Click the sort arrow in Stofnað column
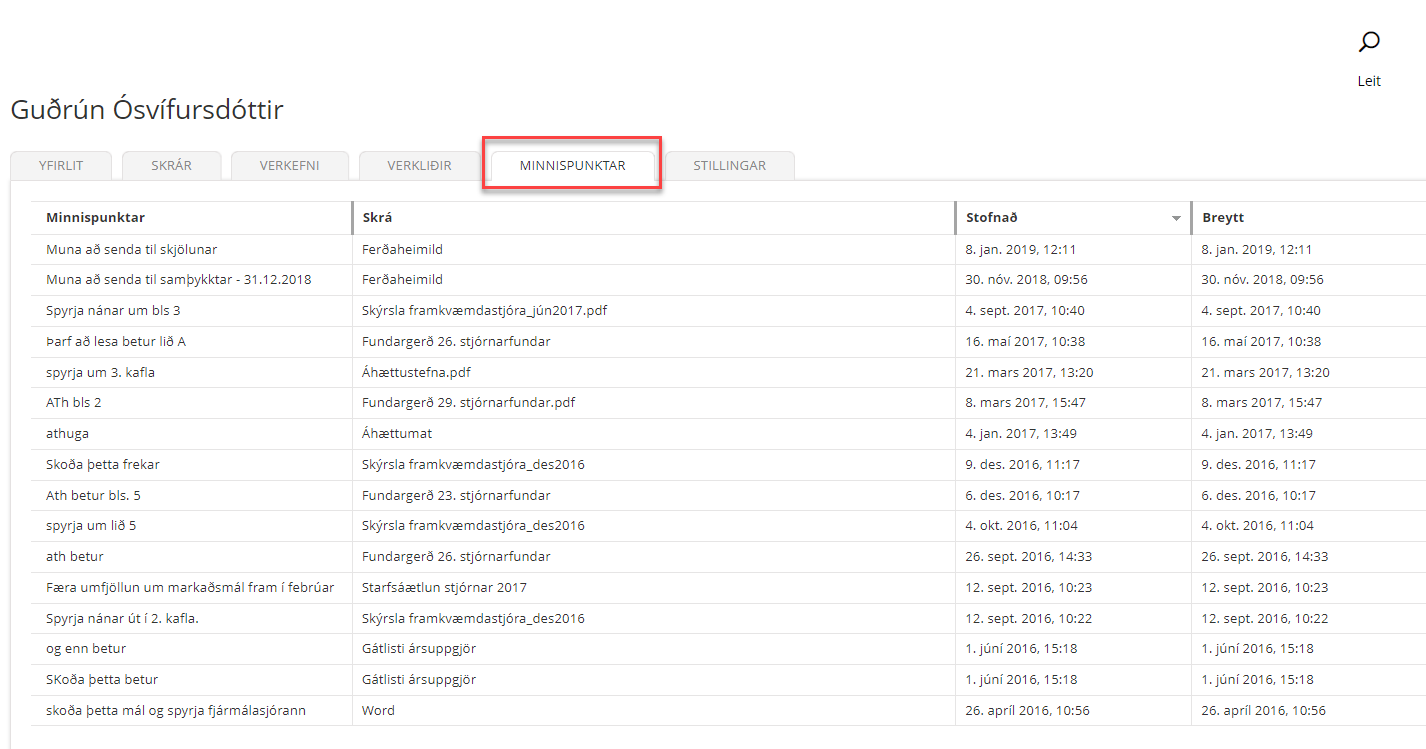This screenshot has height=749, width=1426. coord(1176,219)
